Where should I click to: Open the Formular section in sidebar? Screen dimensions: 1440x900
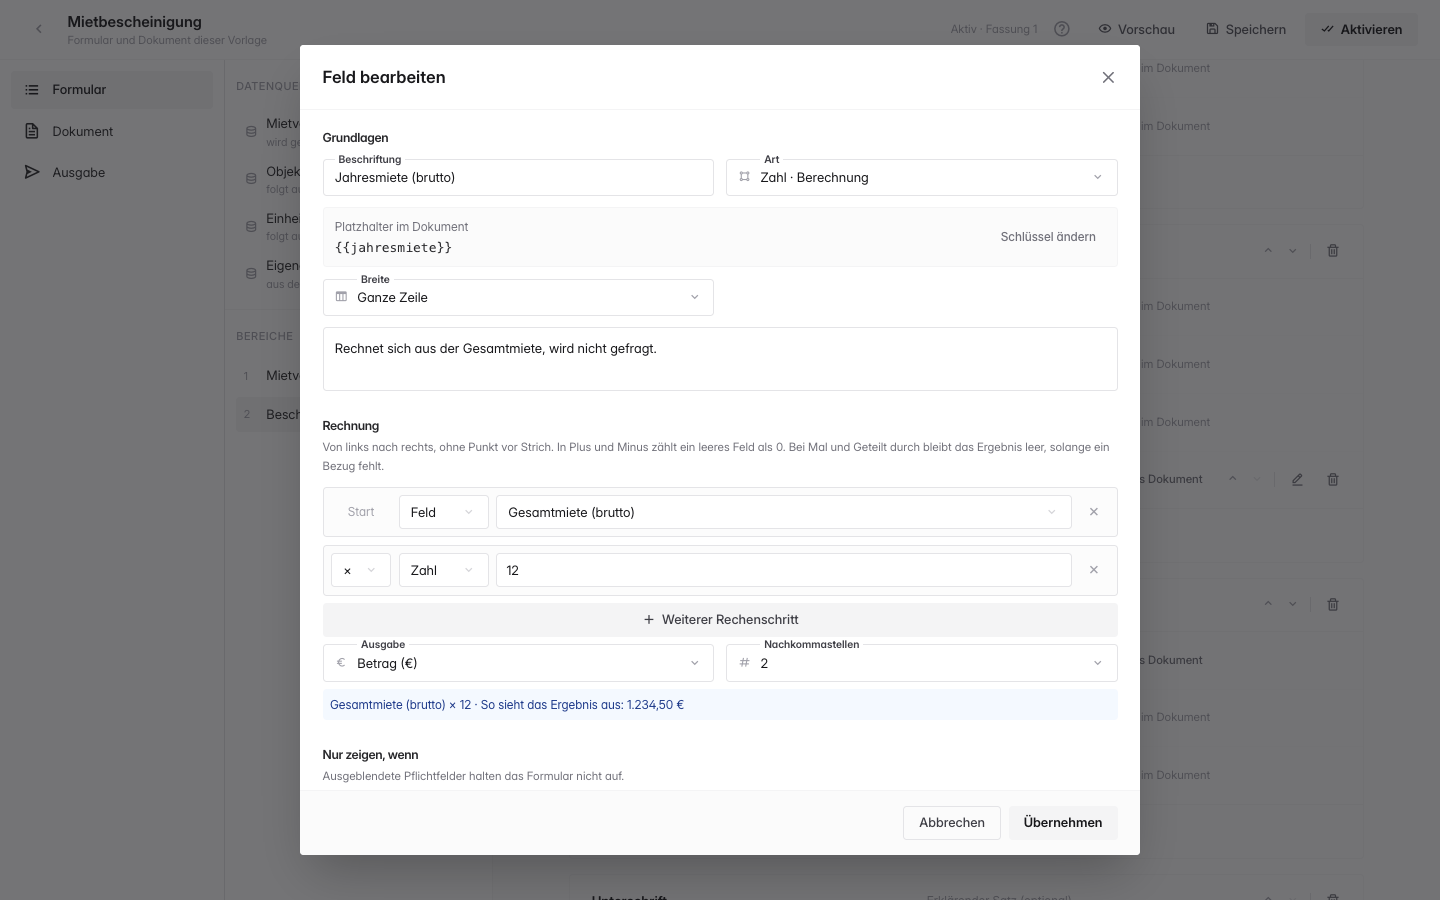112,89
